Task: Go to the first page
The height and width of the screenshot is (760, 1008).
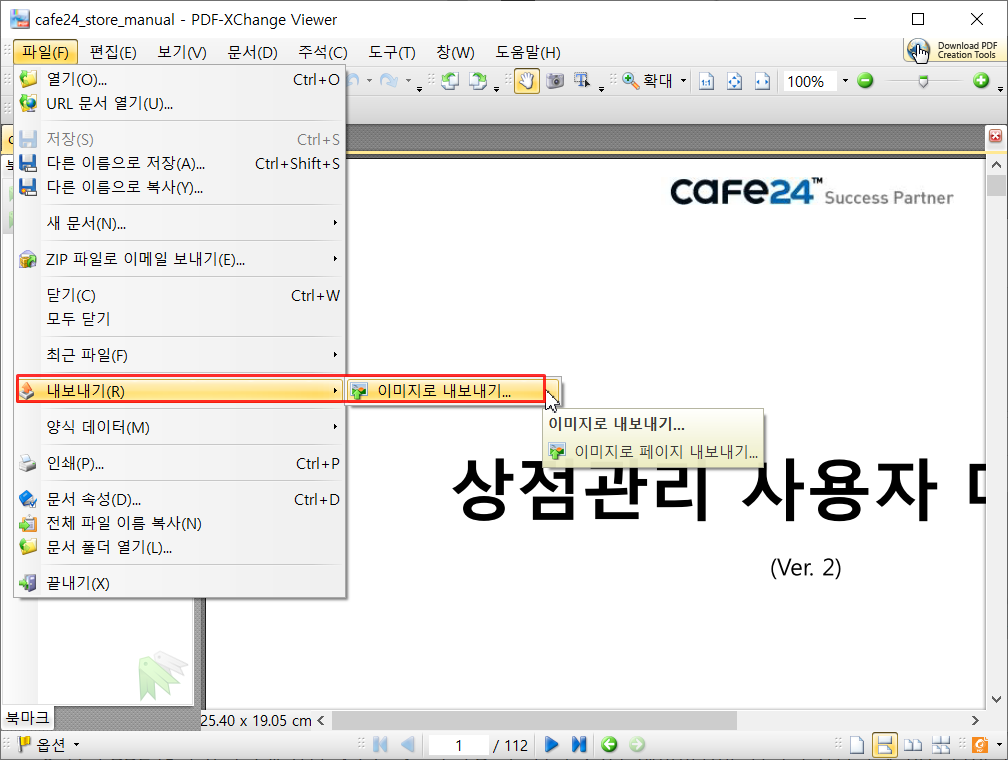Action: [x=380, y=745]
